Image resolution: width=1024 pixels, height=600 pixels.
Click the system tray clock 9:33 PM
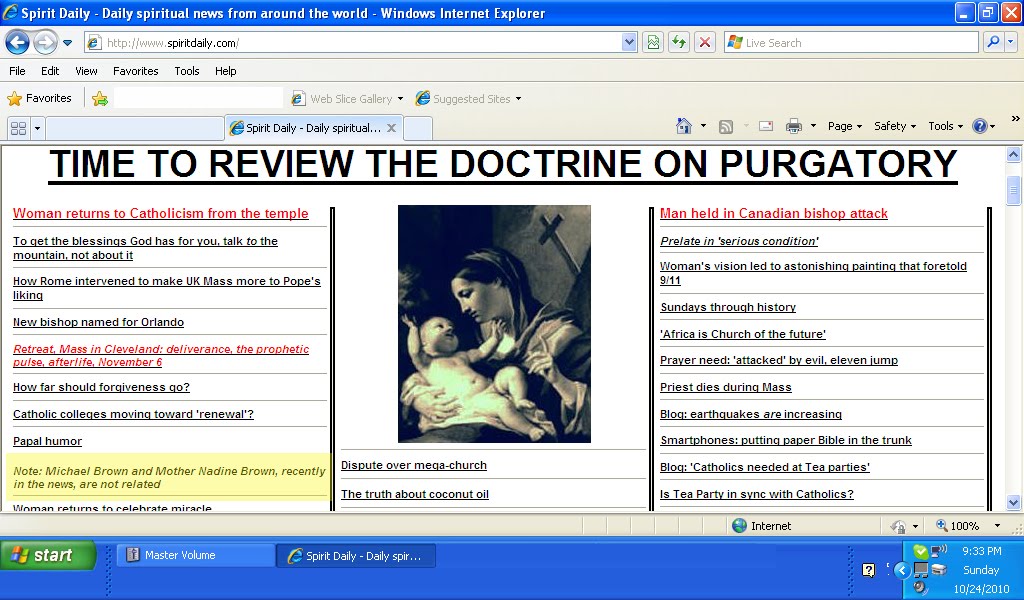(982, 552)
